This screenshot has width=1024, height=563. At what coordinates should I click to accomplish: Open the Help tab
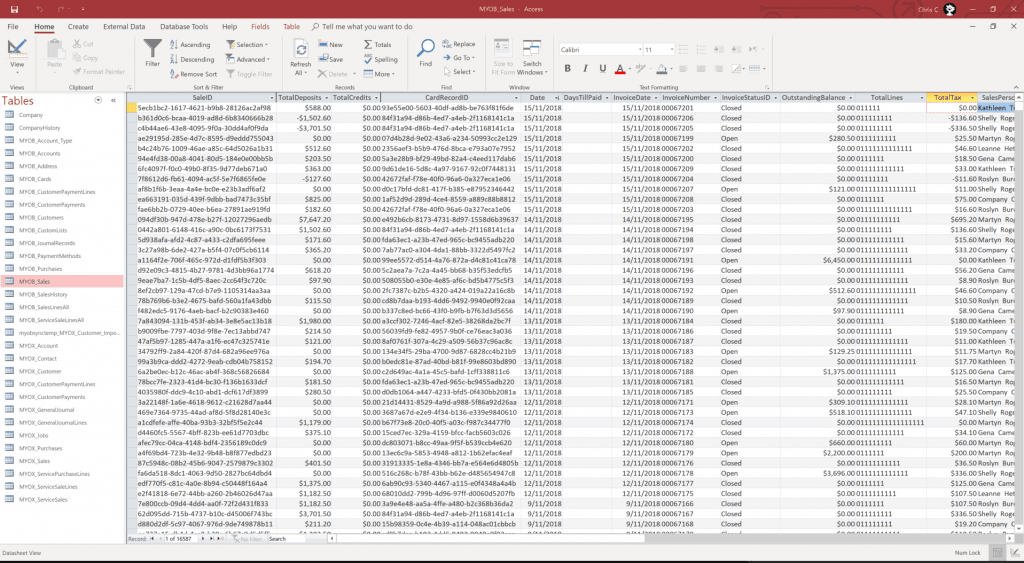[229, 27]
